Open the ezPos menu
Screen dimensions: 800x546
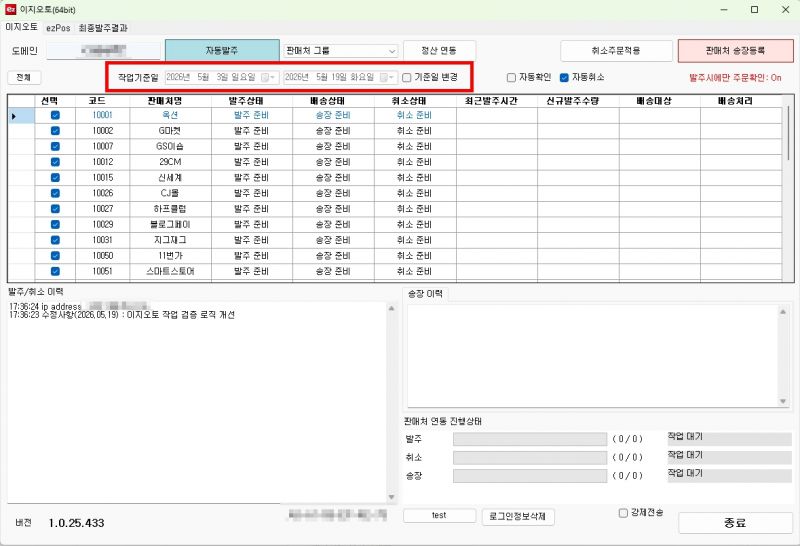pyautogui.click(x=58, y=28)
